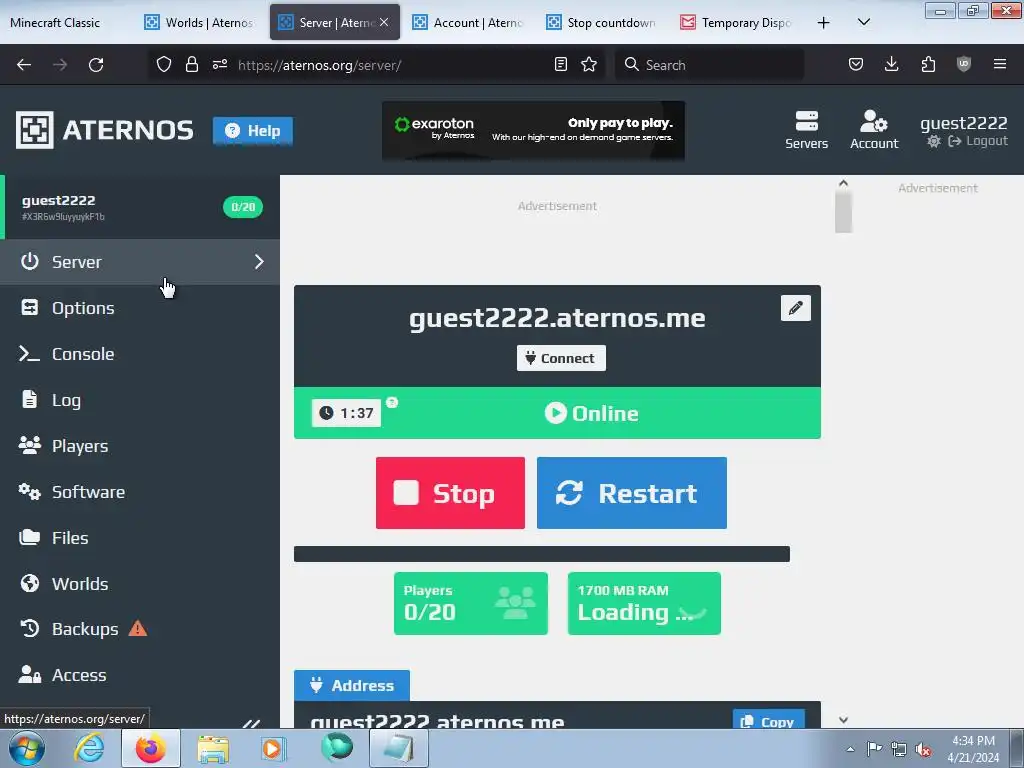The image size is (1024, 768).
Task: Switch to Temporary Disposable tab
Action: click(737, 23)
